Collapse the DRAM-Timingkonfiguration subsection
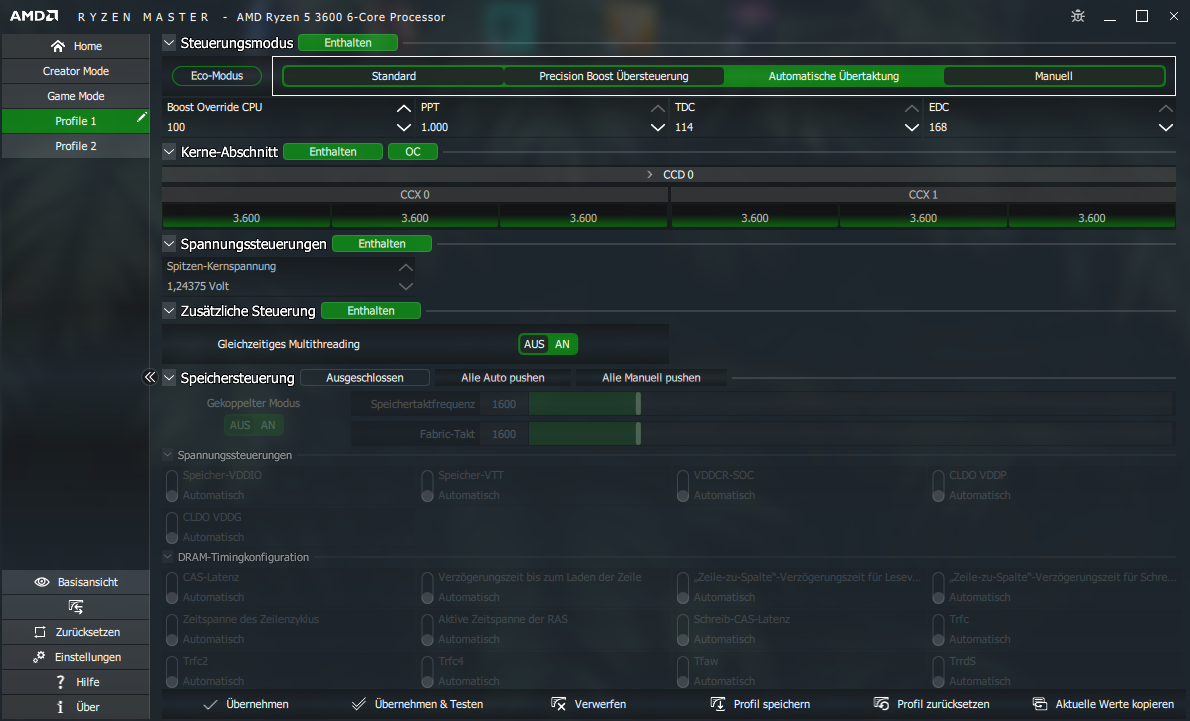 click(168, 556)
